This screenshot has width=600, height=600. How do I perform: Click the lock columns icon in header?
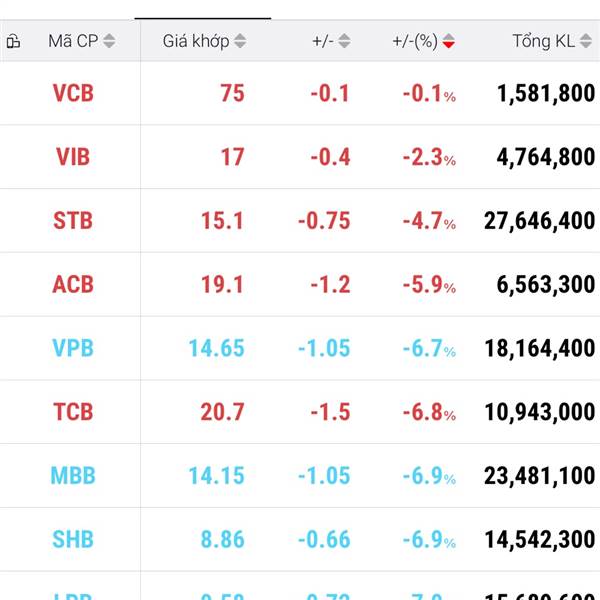[x=13, y=41]
